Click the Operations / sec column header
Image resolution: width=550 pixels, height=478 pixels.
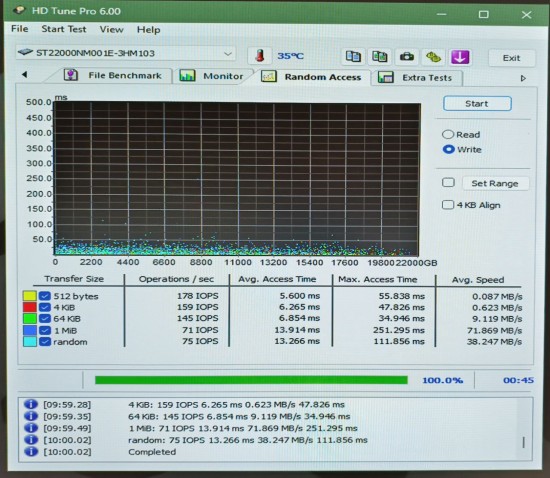coord(176,279)
